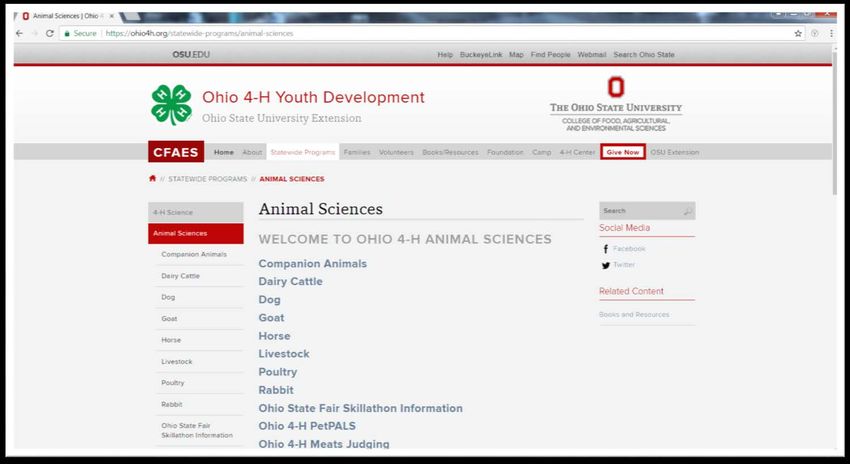This screenshot has width=850, height=464.
Task: Open the Facebook social media link
Action: point(629,249)
